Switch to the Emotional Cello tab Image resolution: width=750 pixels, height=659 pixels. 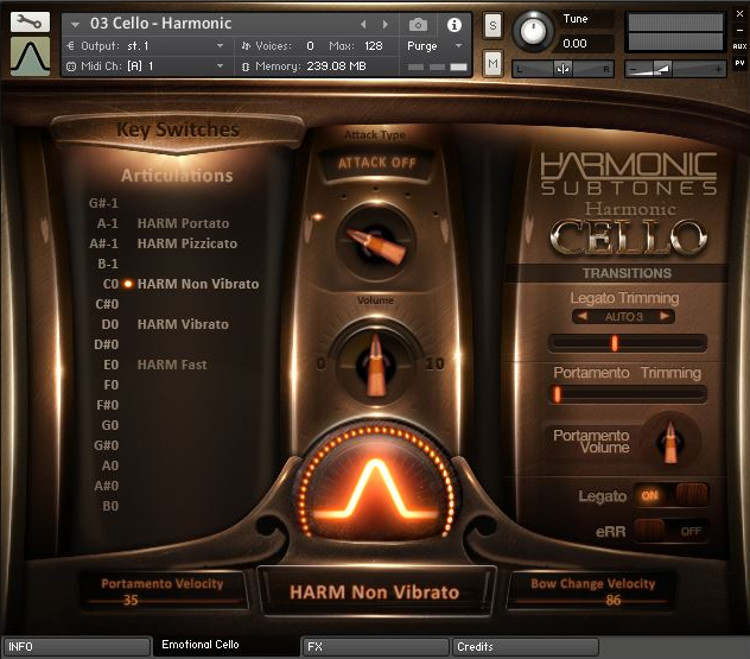[225, 645]
